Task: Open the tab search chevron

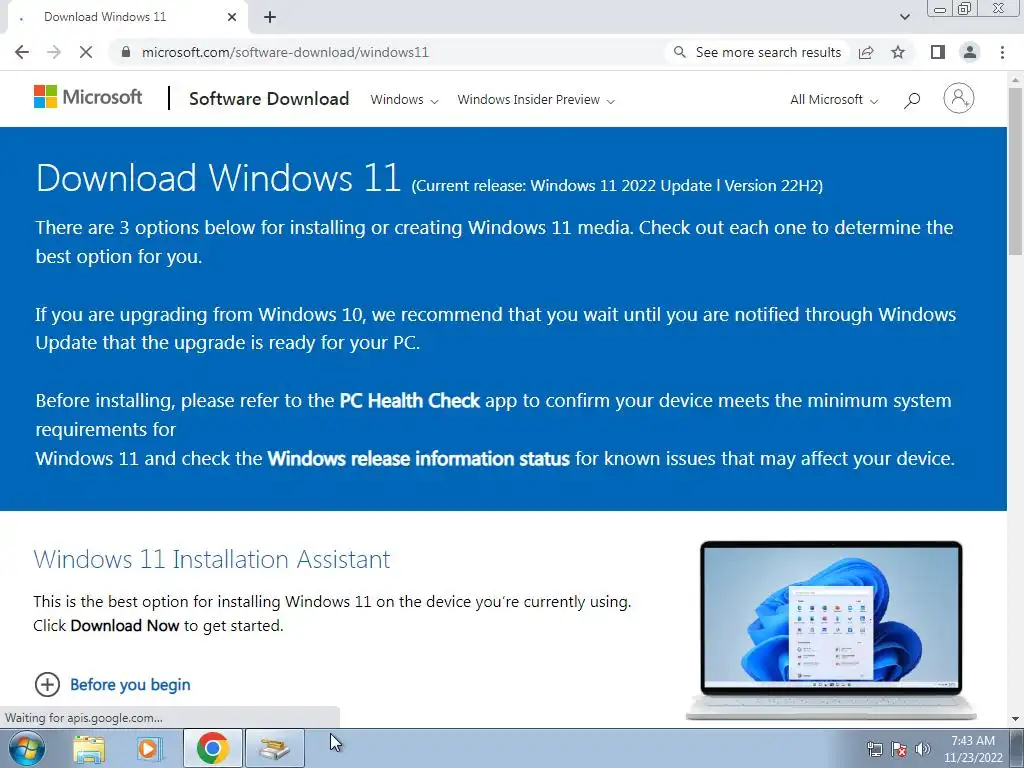Action: pyautogui.click(x=904, y=17)
